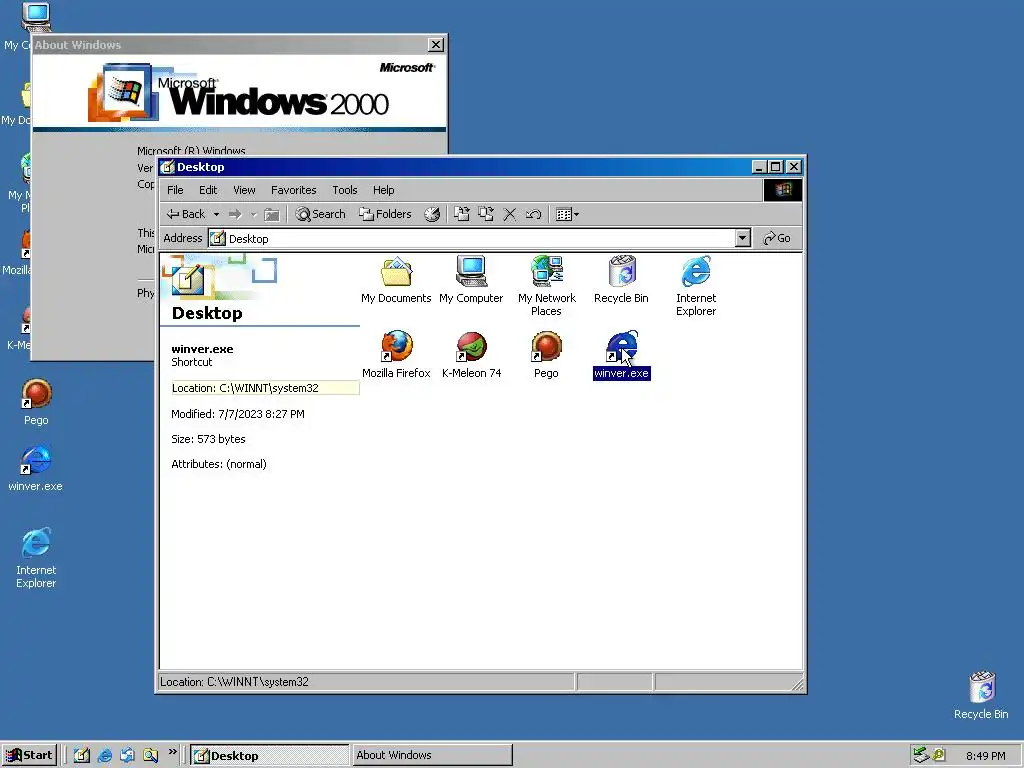Select Pego shortcut in Desktop window
The width and height of the screenshot is (1024, 768).
[546, 355]
